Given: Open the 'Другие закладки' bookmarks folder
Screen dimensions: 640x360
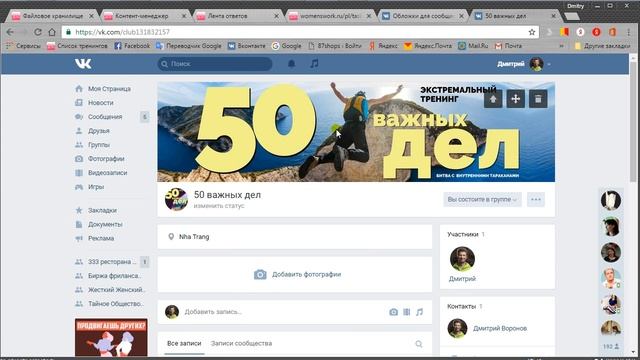Looking at the screenshot, I should pyautogui.click(x=602, y=46).
